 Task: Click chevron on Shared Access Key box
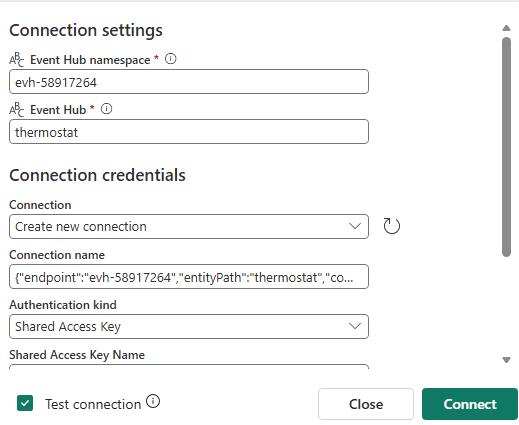355,326
